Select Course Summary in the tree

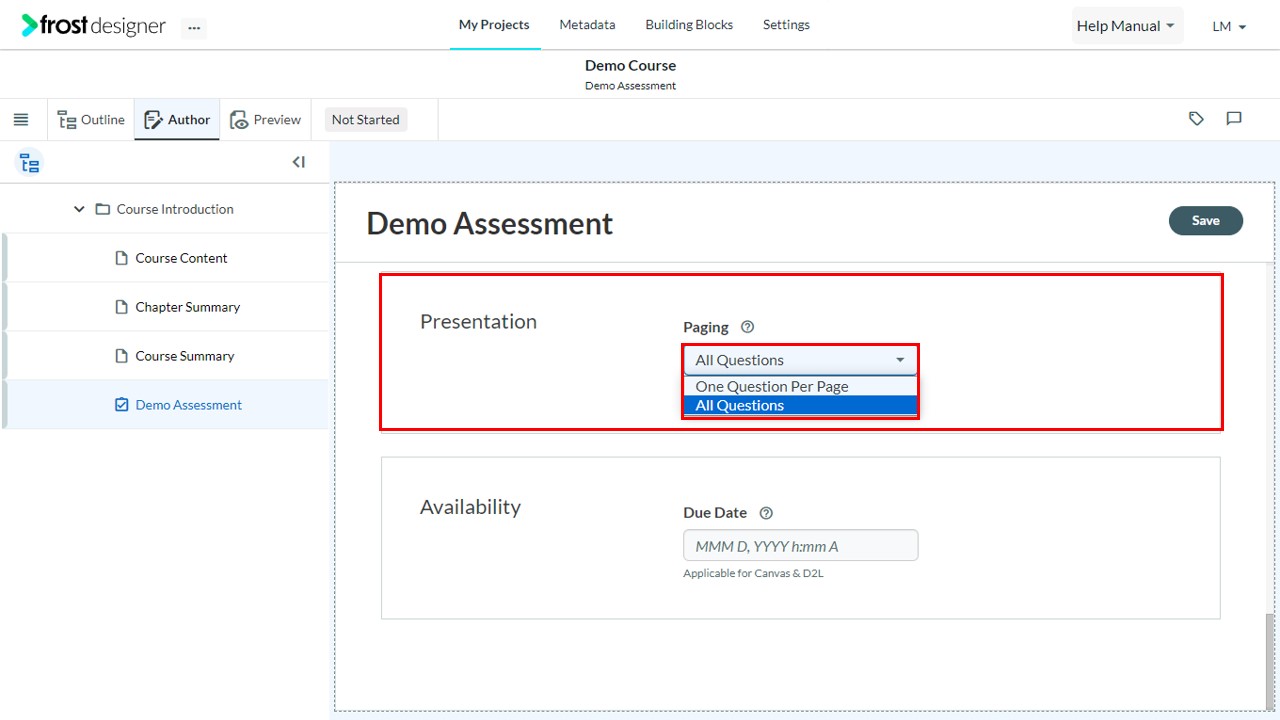pyautogui.click(x=185, y=356)
